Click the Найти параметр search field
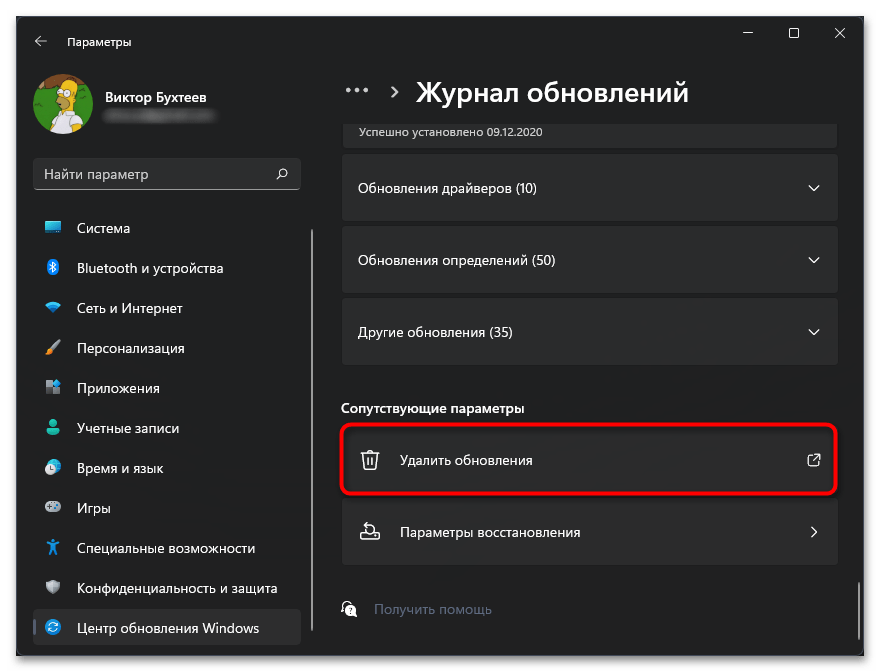This screenshot has width=880, height=672. (x=155, y=174)
